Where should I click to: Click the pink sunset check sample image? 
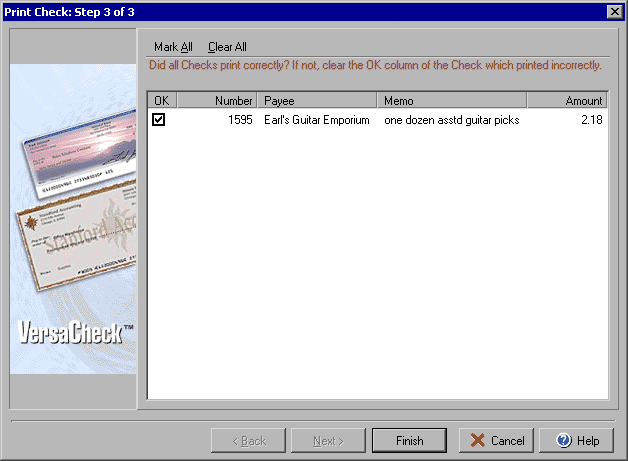point(79,154)
